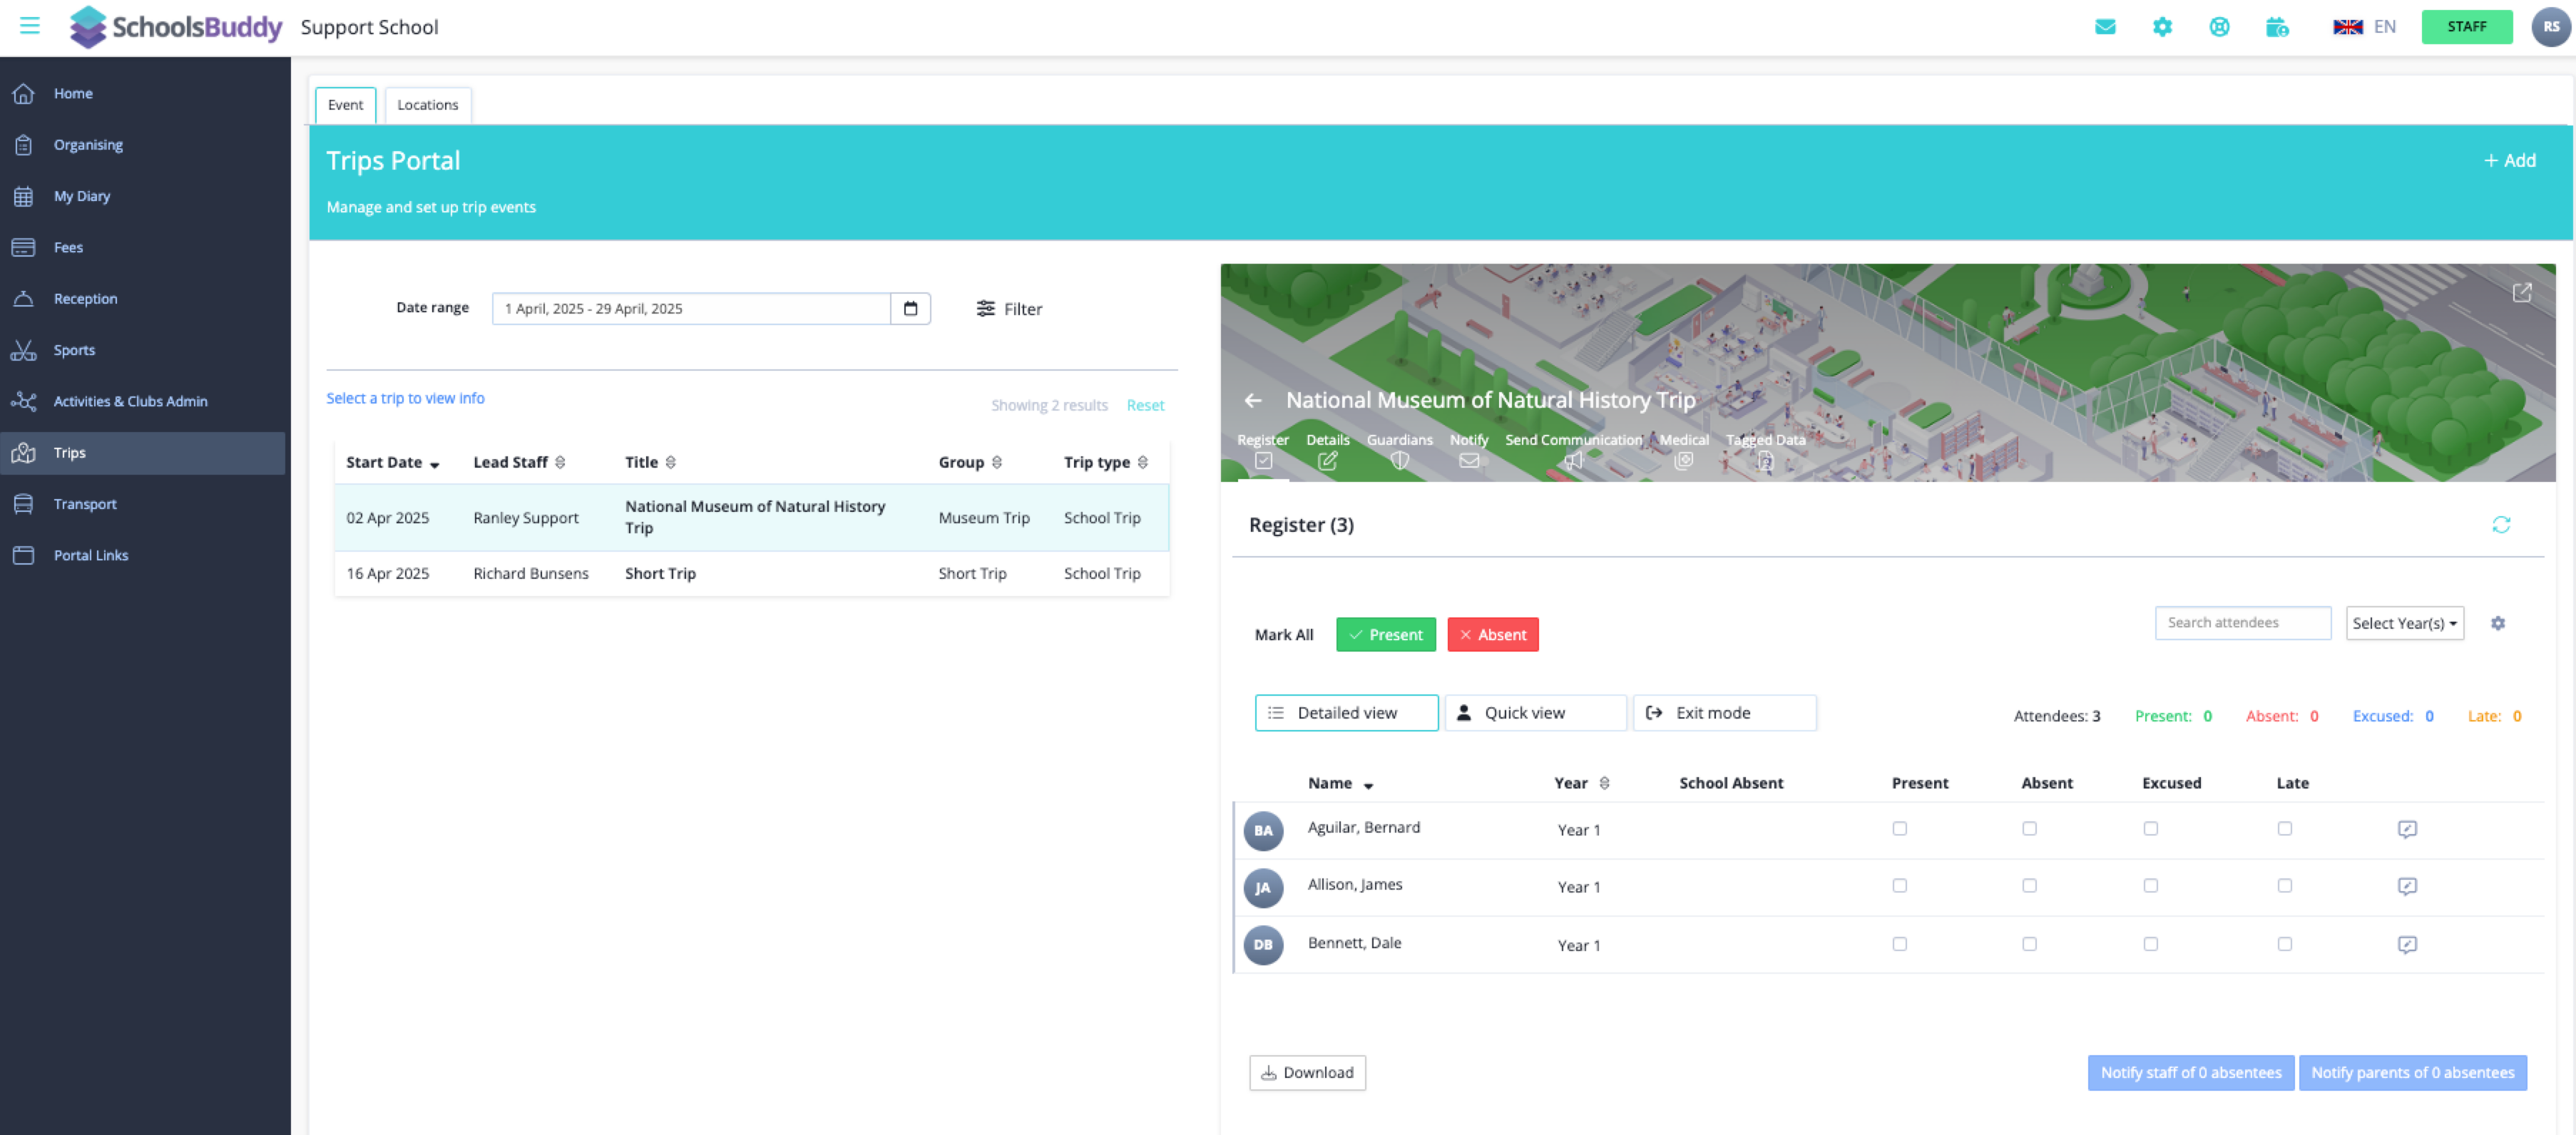The image size is (2576, 1135).
Task: Open Transport in sidebar
Action: pyautogui.click(x=143, y=504)
